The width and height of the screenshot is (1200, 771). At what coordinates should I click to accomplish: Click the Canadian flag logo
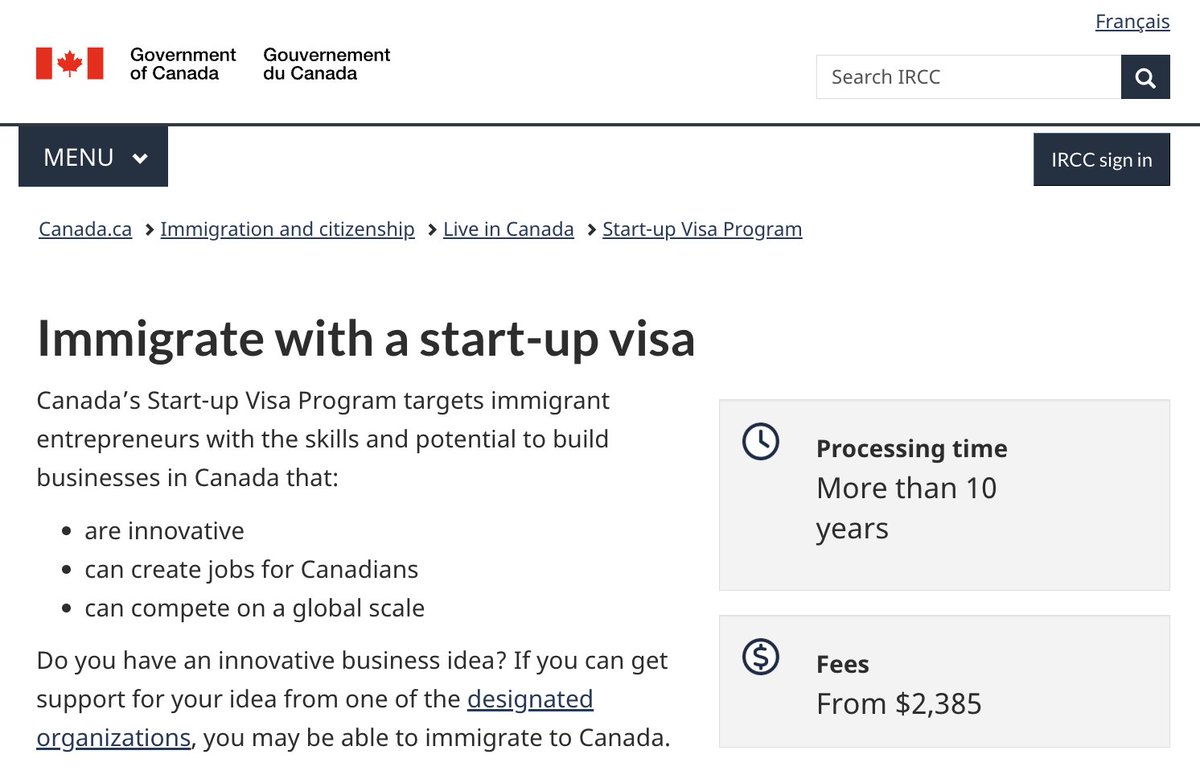coord(70,63)
